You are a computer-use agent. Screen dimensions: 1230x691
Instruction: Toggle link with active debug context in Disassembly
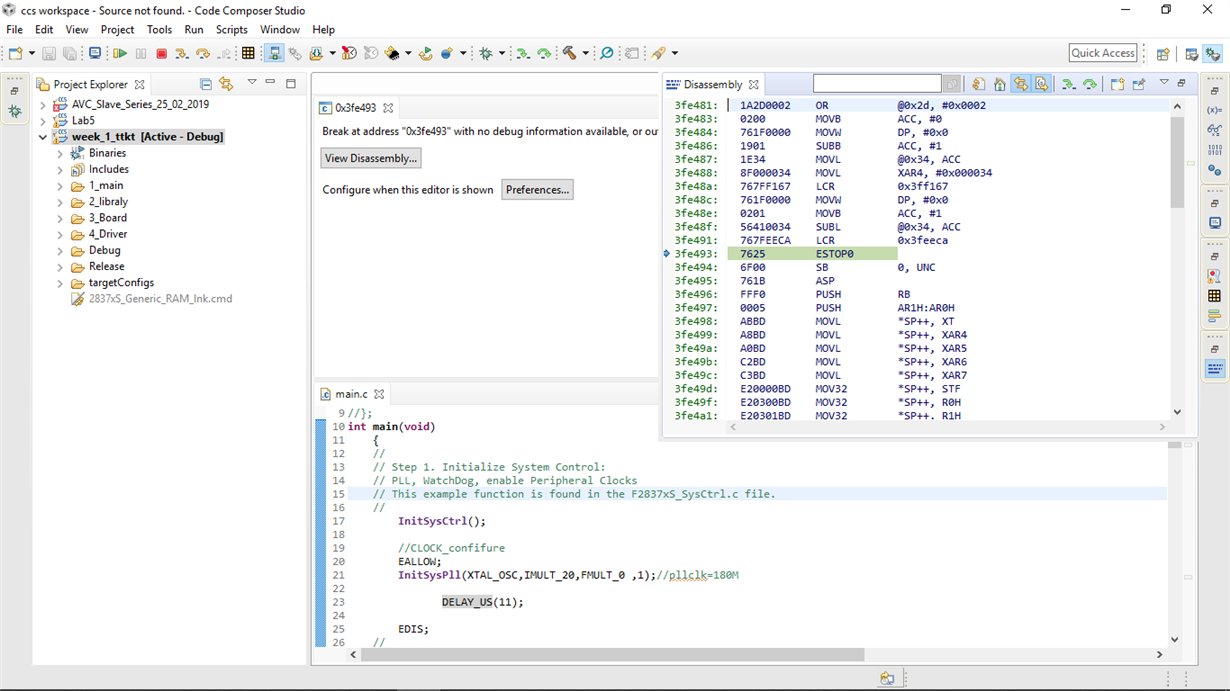pos(1020,84)
